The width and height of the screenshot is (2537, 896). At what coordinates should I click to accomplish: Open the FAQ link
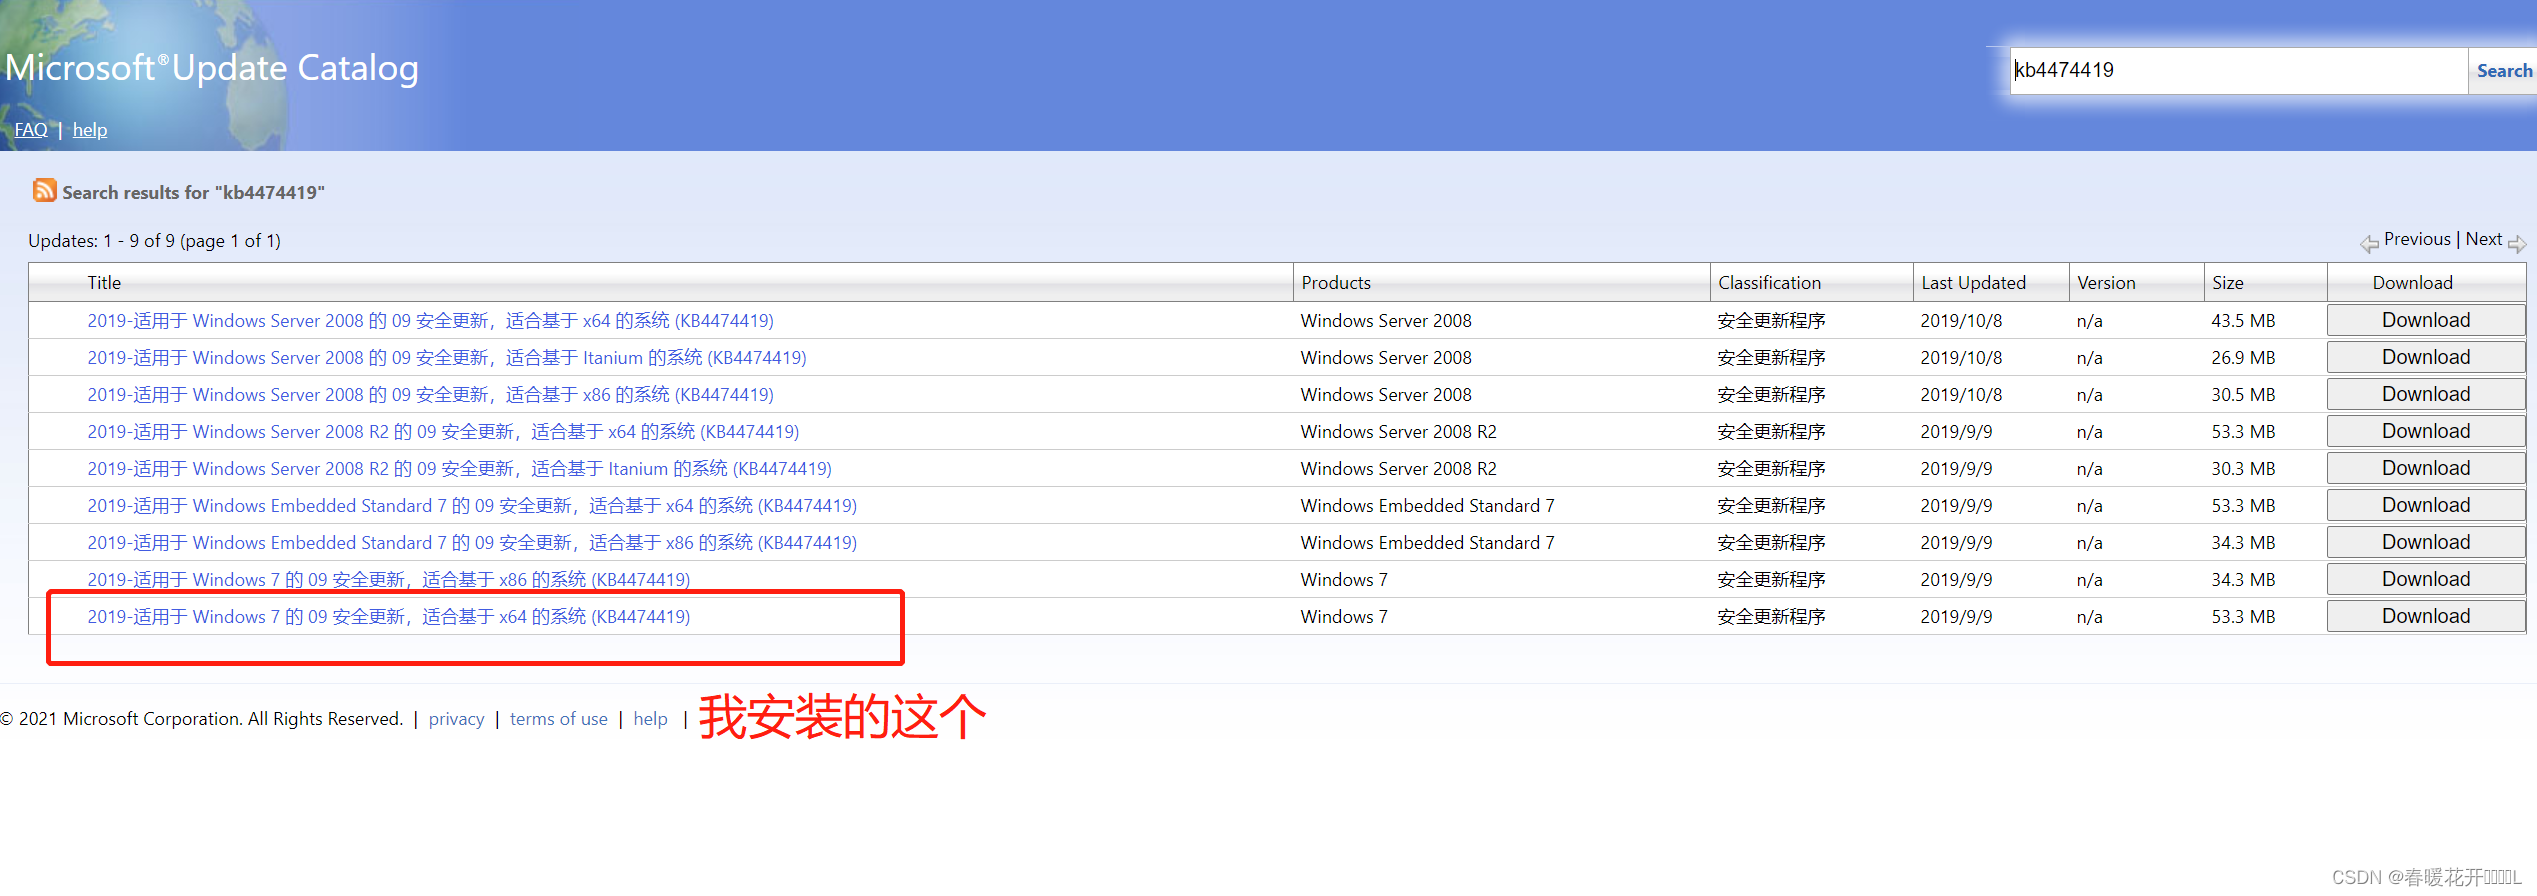(x=31, y=130)
